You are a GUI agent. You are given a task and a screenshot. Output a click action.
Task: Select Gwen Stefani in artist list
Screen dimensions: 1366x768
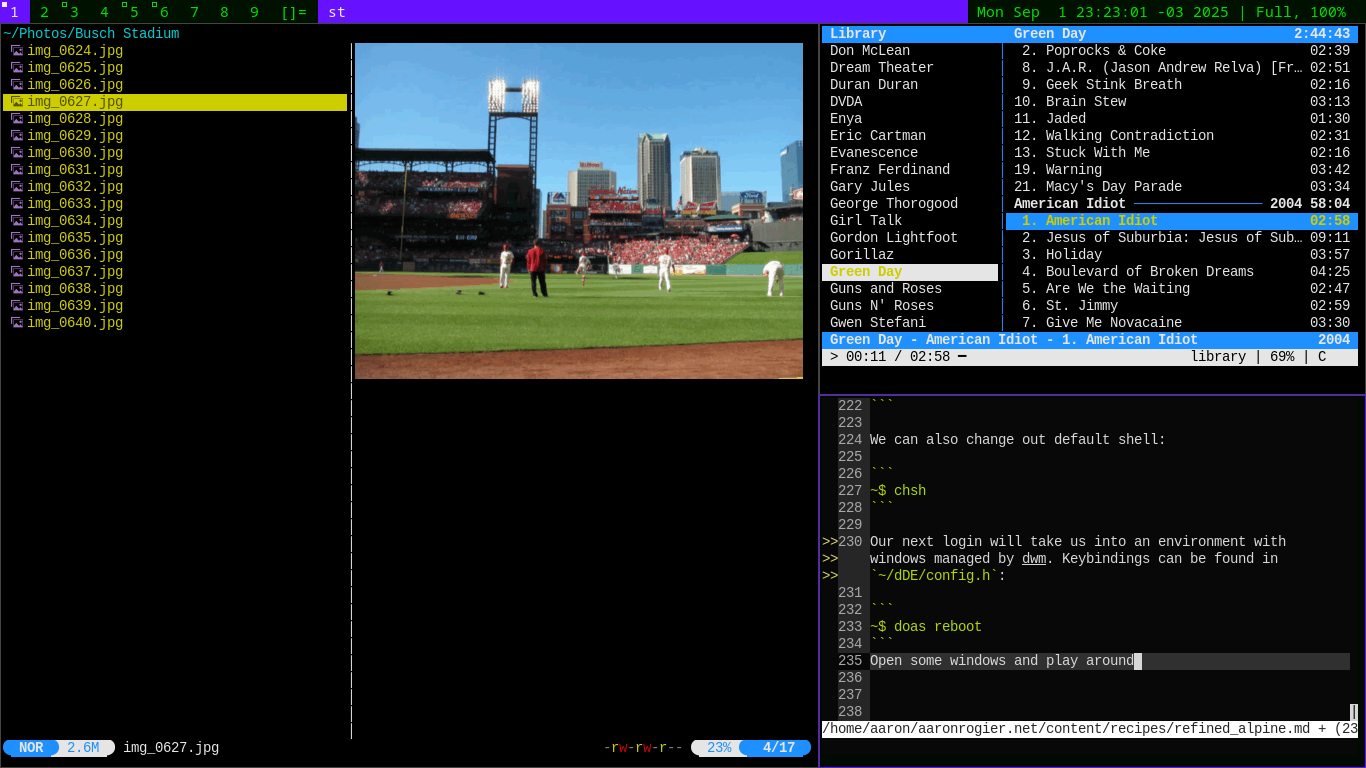pos(878,323)
